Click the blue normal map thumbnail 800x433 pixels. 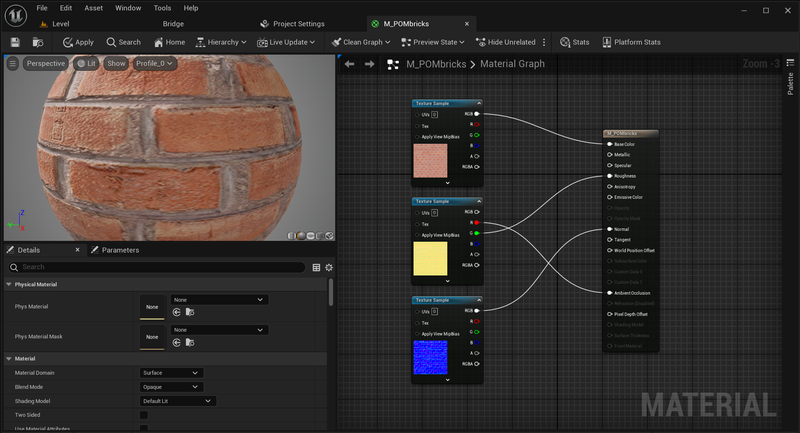430,358
